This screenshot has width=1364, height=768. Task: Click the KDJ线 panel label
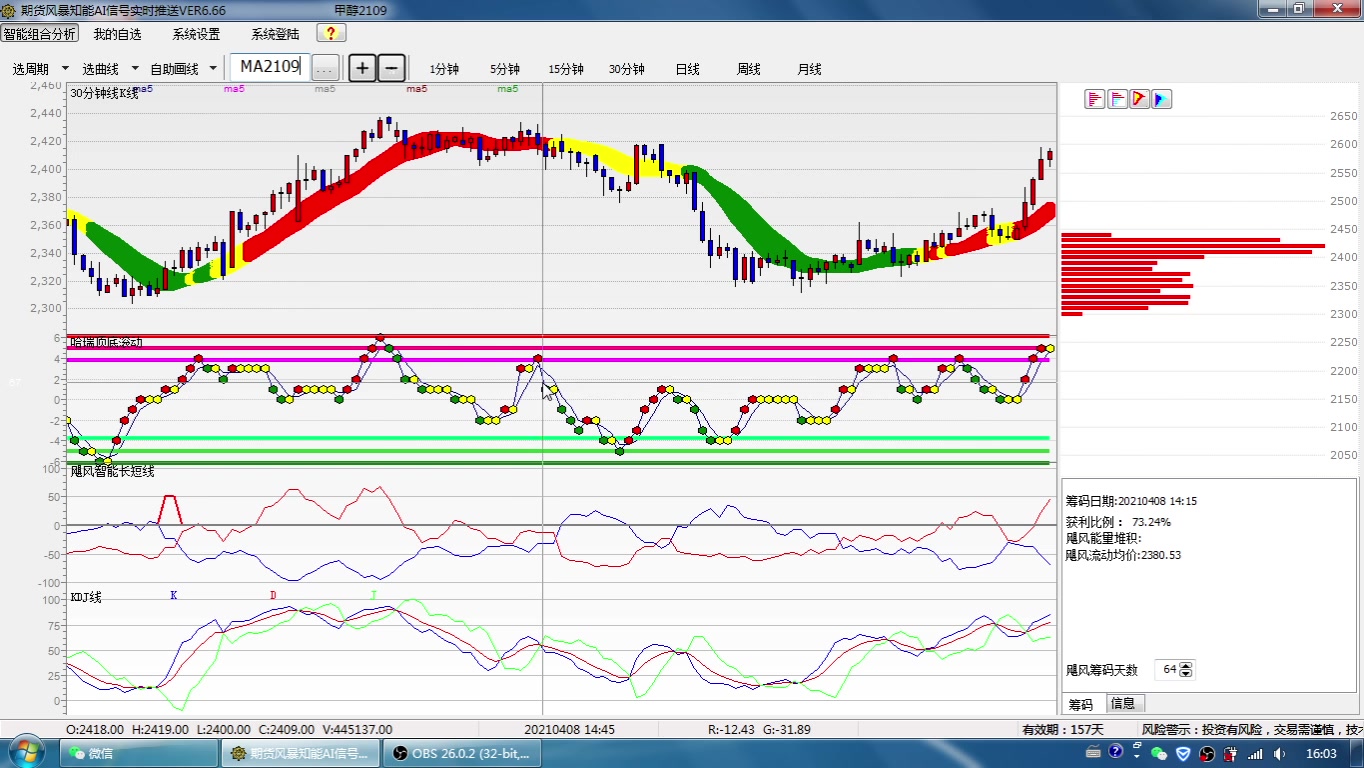point(86,597)
